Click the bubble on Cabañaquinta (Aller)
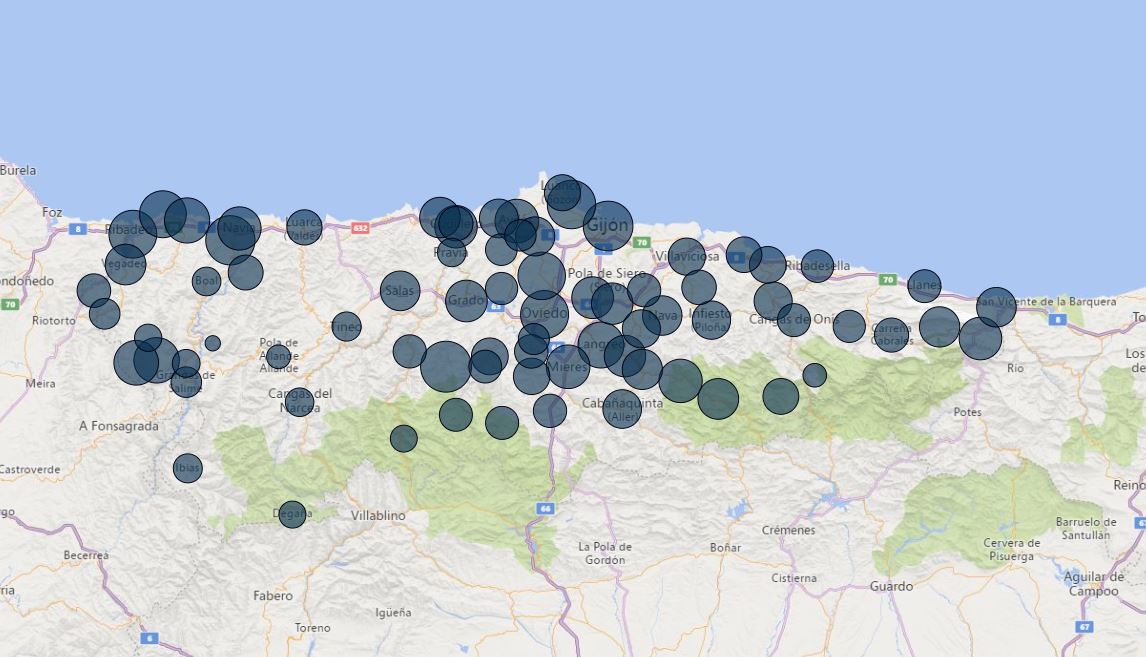The width and height of the screenshot is (1146, 657). [x=621, y=409]
